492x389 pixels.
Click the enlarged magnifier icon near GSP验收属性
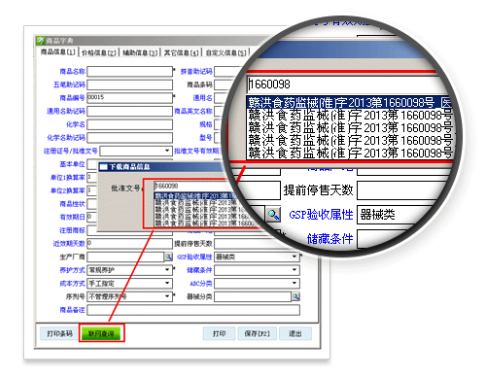[273, 215]
